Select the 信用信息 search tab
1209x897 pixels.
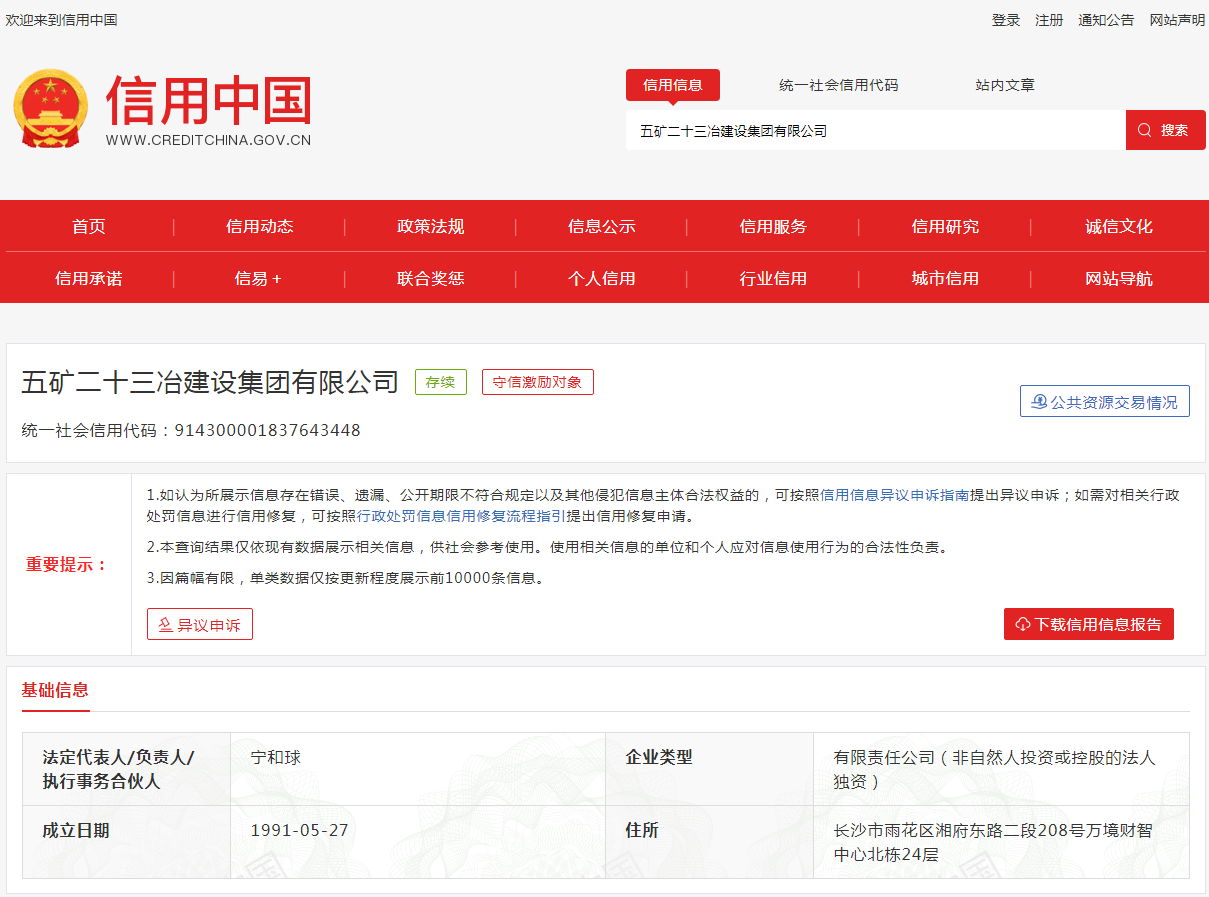coord(672,85)
